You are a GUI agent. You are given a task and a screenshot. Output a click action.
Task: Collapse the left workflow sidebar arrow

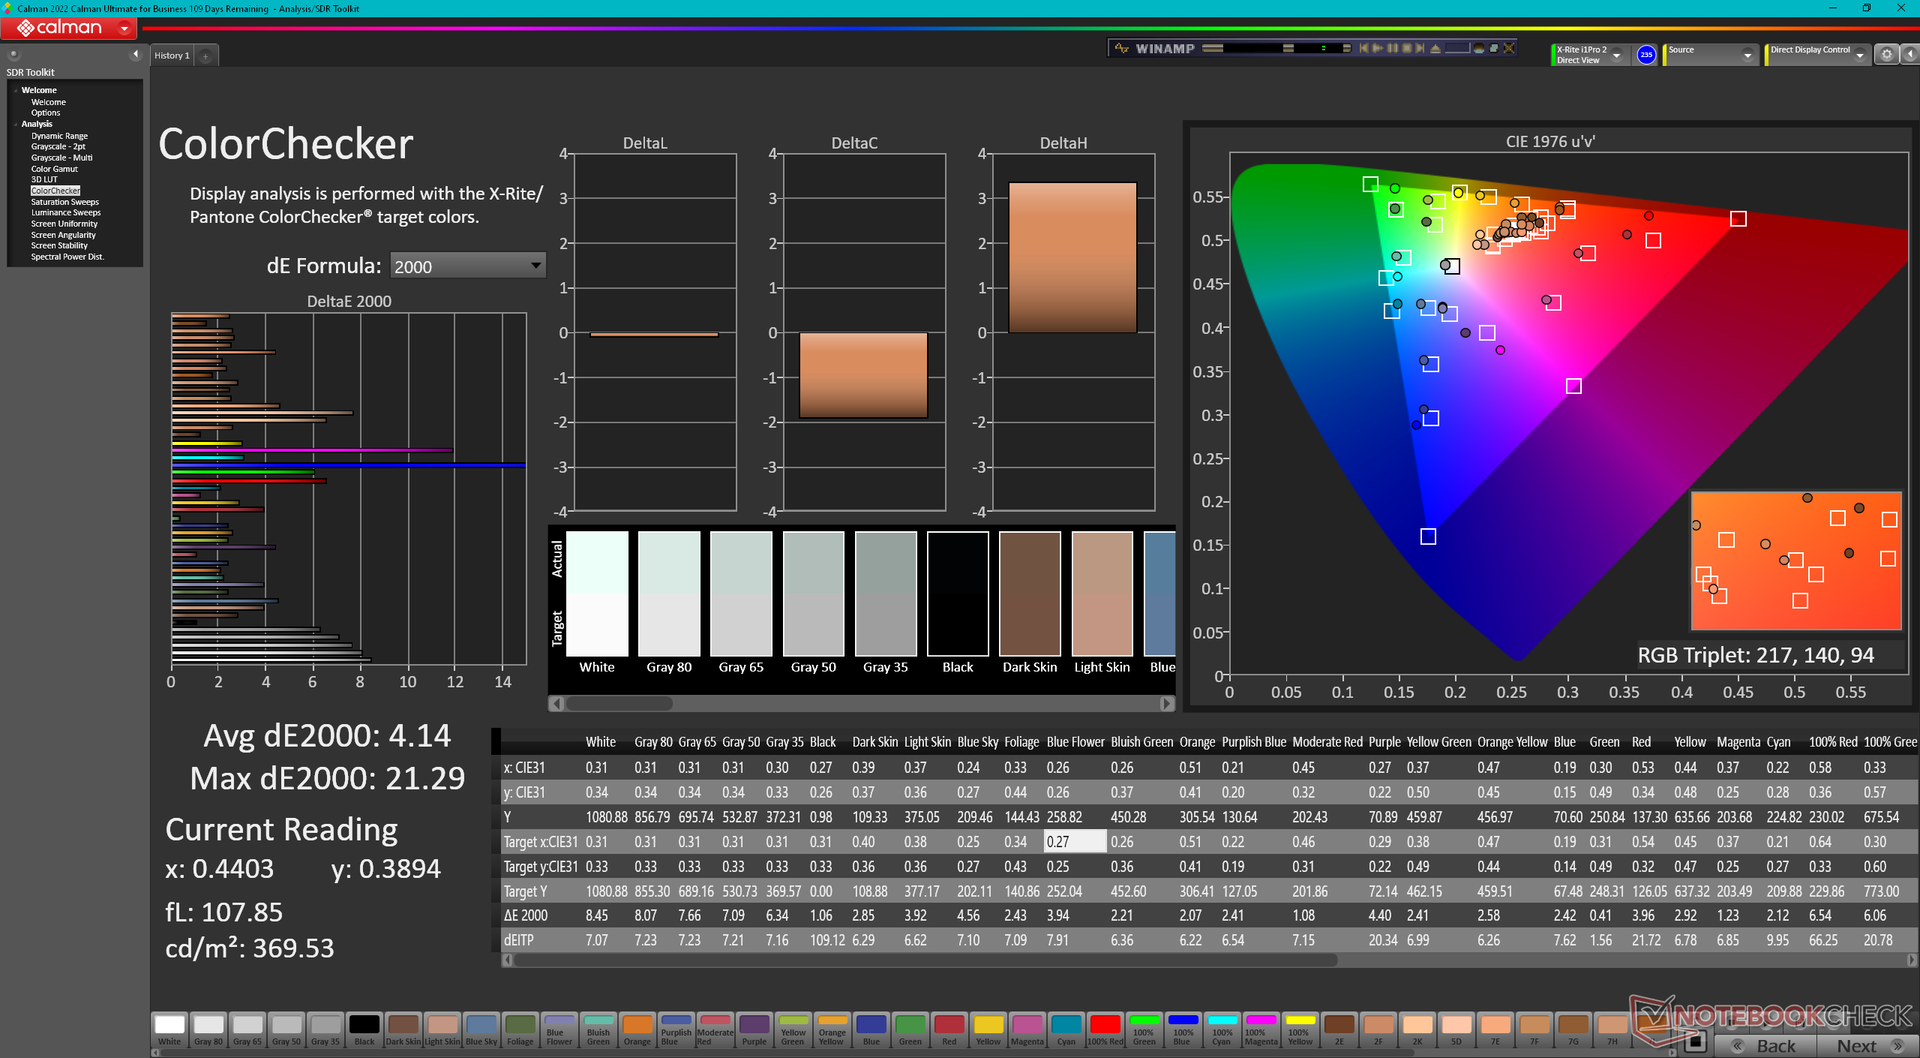click(135, 55)
